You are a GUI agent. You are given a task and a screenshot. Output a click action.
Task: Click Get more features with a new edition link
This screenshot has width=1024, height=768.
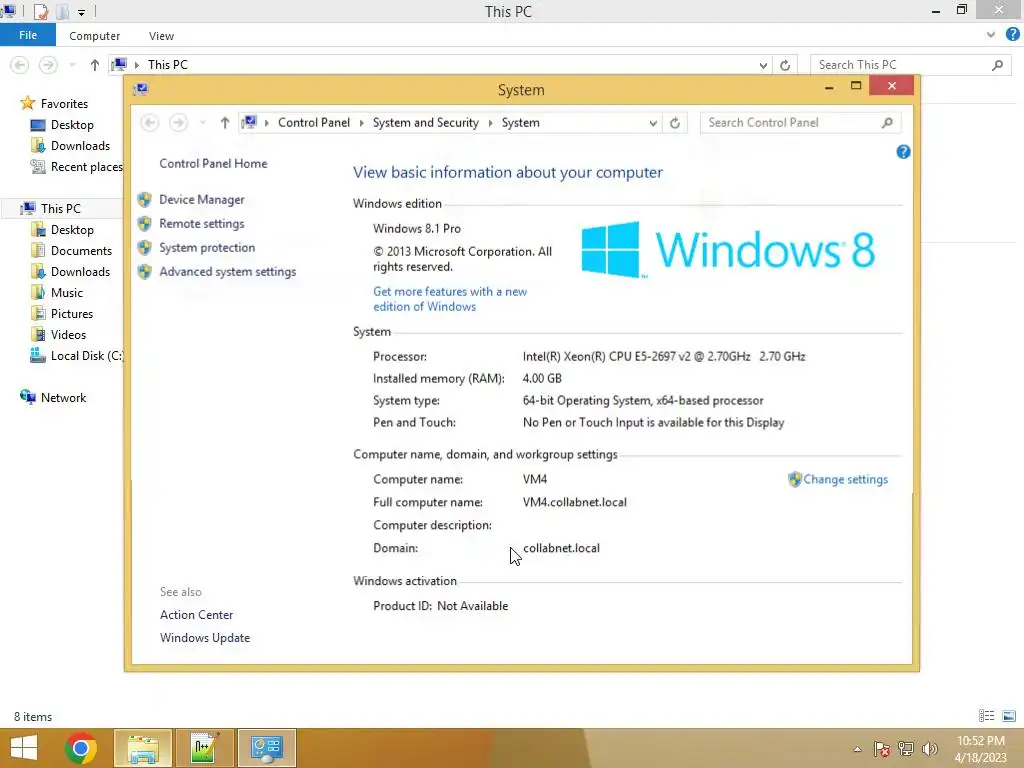coord(450,299)
